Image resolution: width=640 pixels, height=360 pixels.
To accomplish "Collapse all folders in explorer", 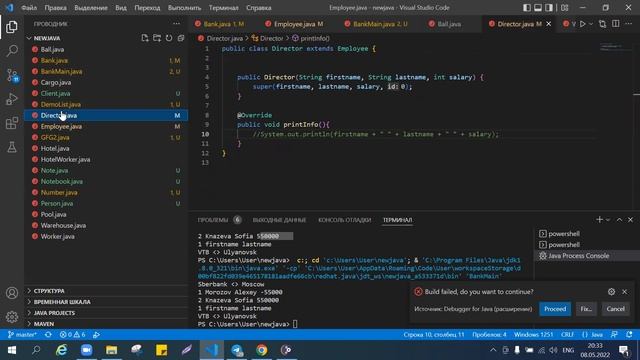I will click(x=181, y=38).
